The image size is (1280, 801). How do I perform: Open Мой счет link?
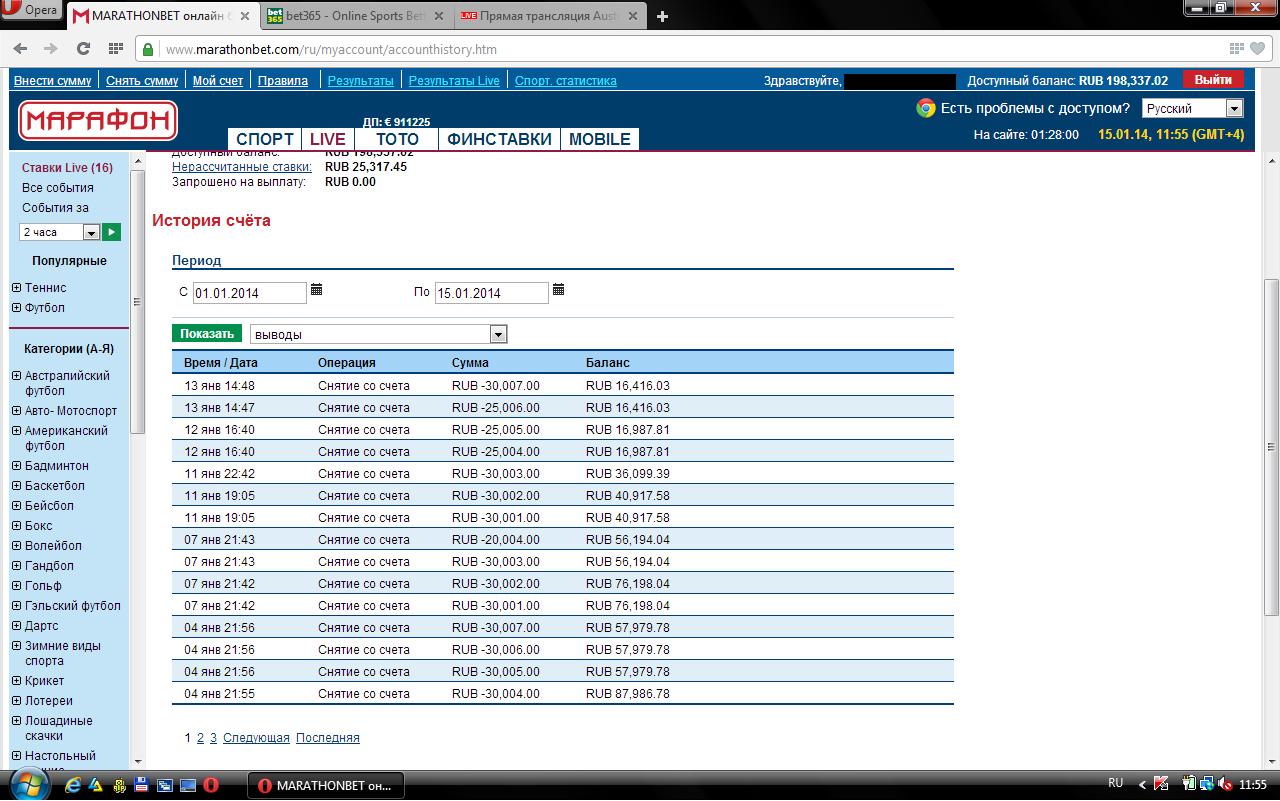tap(218, 81)
